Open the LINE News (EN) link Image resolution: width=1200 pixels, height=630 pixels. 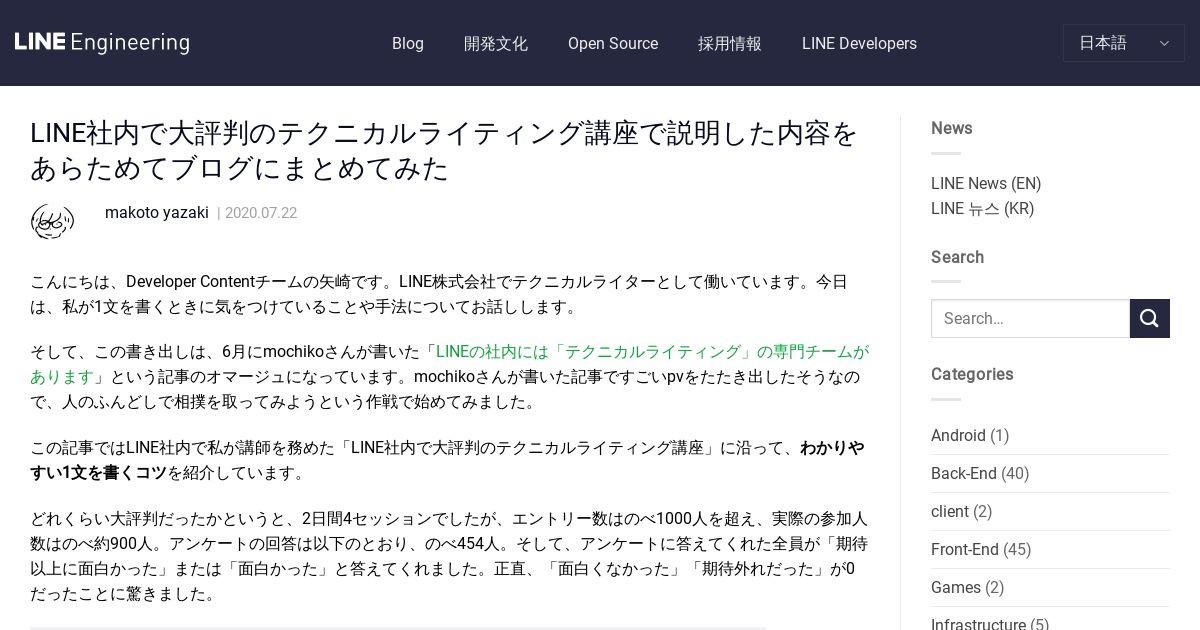point(986,183)
